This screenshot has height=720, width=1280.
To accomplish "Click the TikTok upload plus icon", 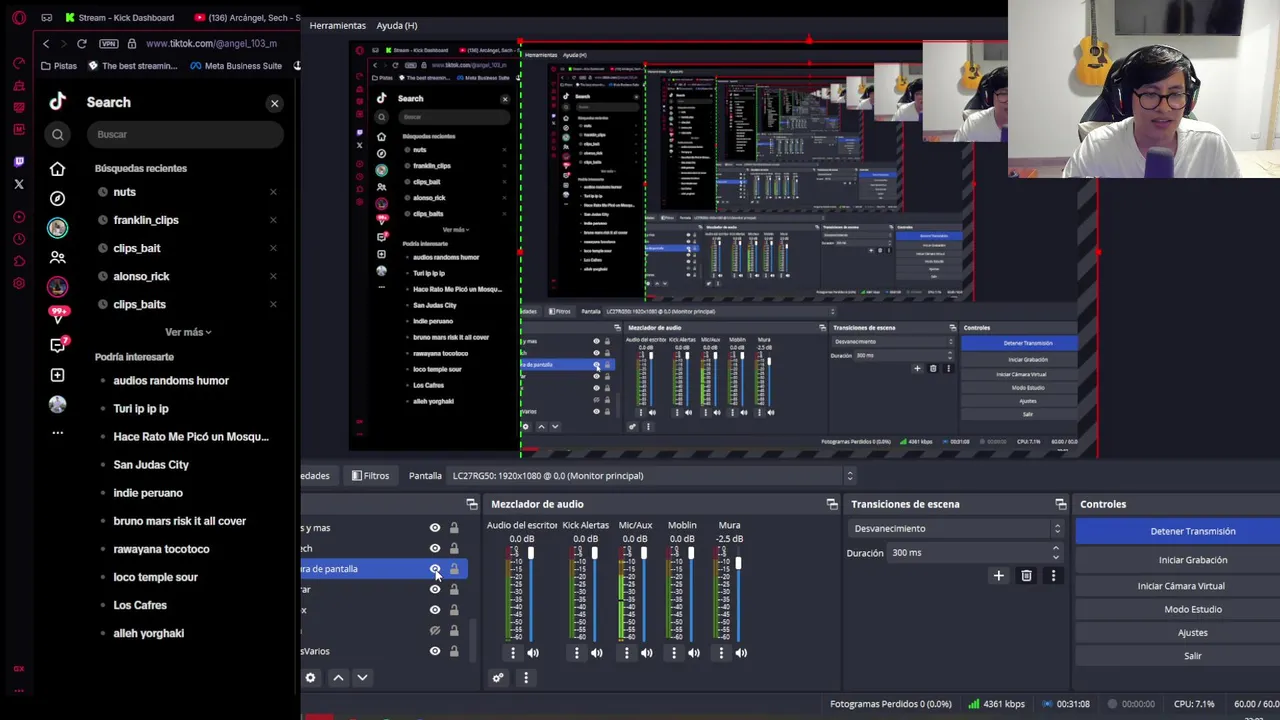I will click(x=58, y=375).
